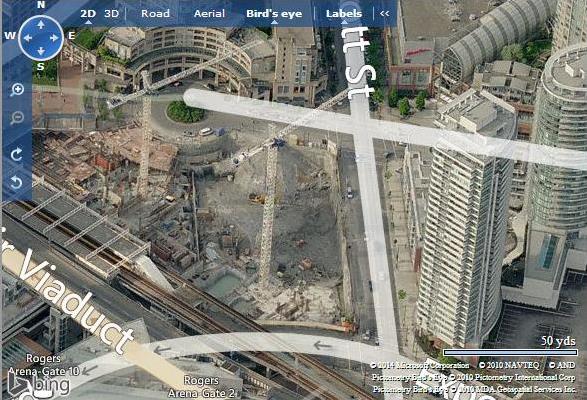Switch to 2D mode
587x400 pixels.
[x=88, y=13]
